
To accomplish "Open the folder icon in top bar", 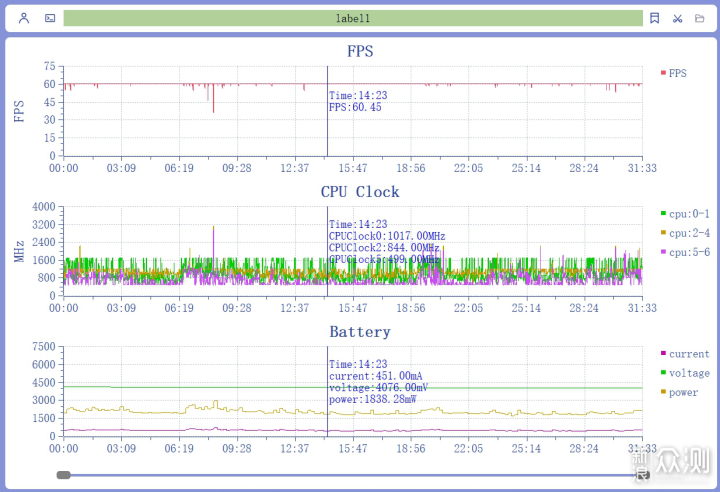I will click(699, 18).
